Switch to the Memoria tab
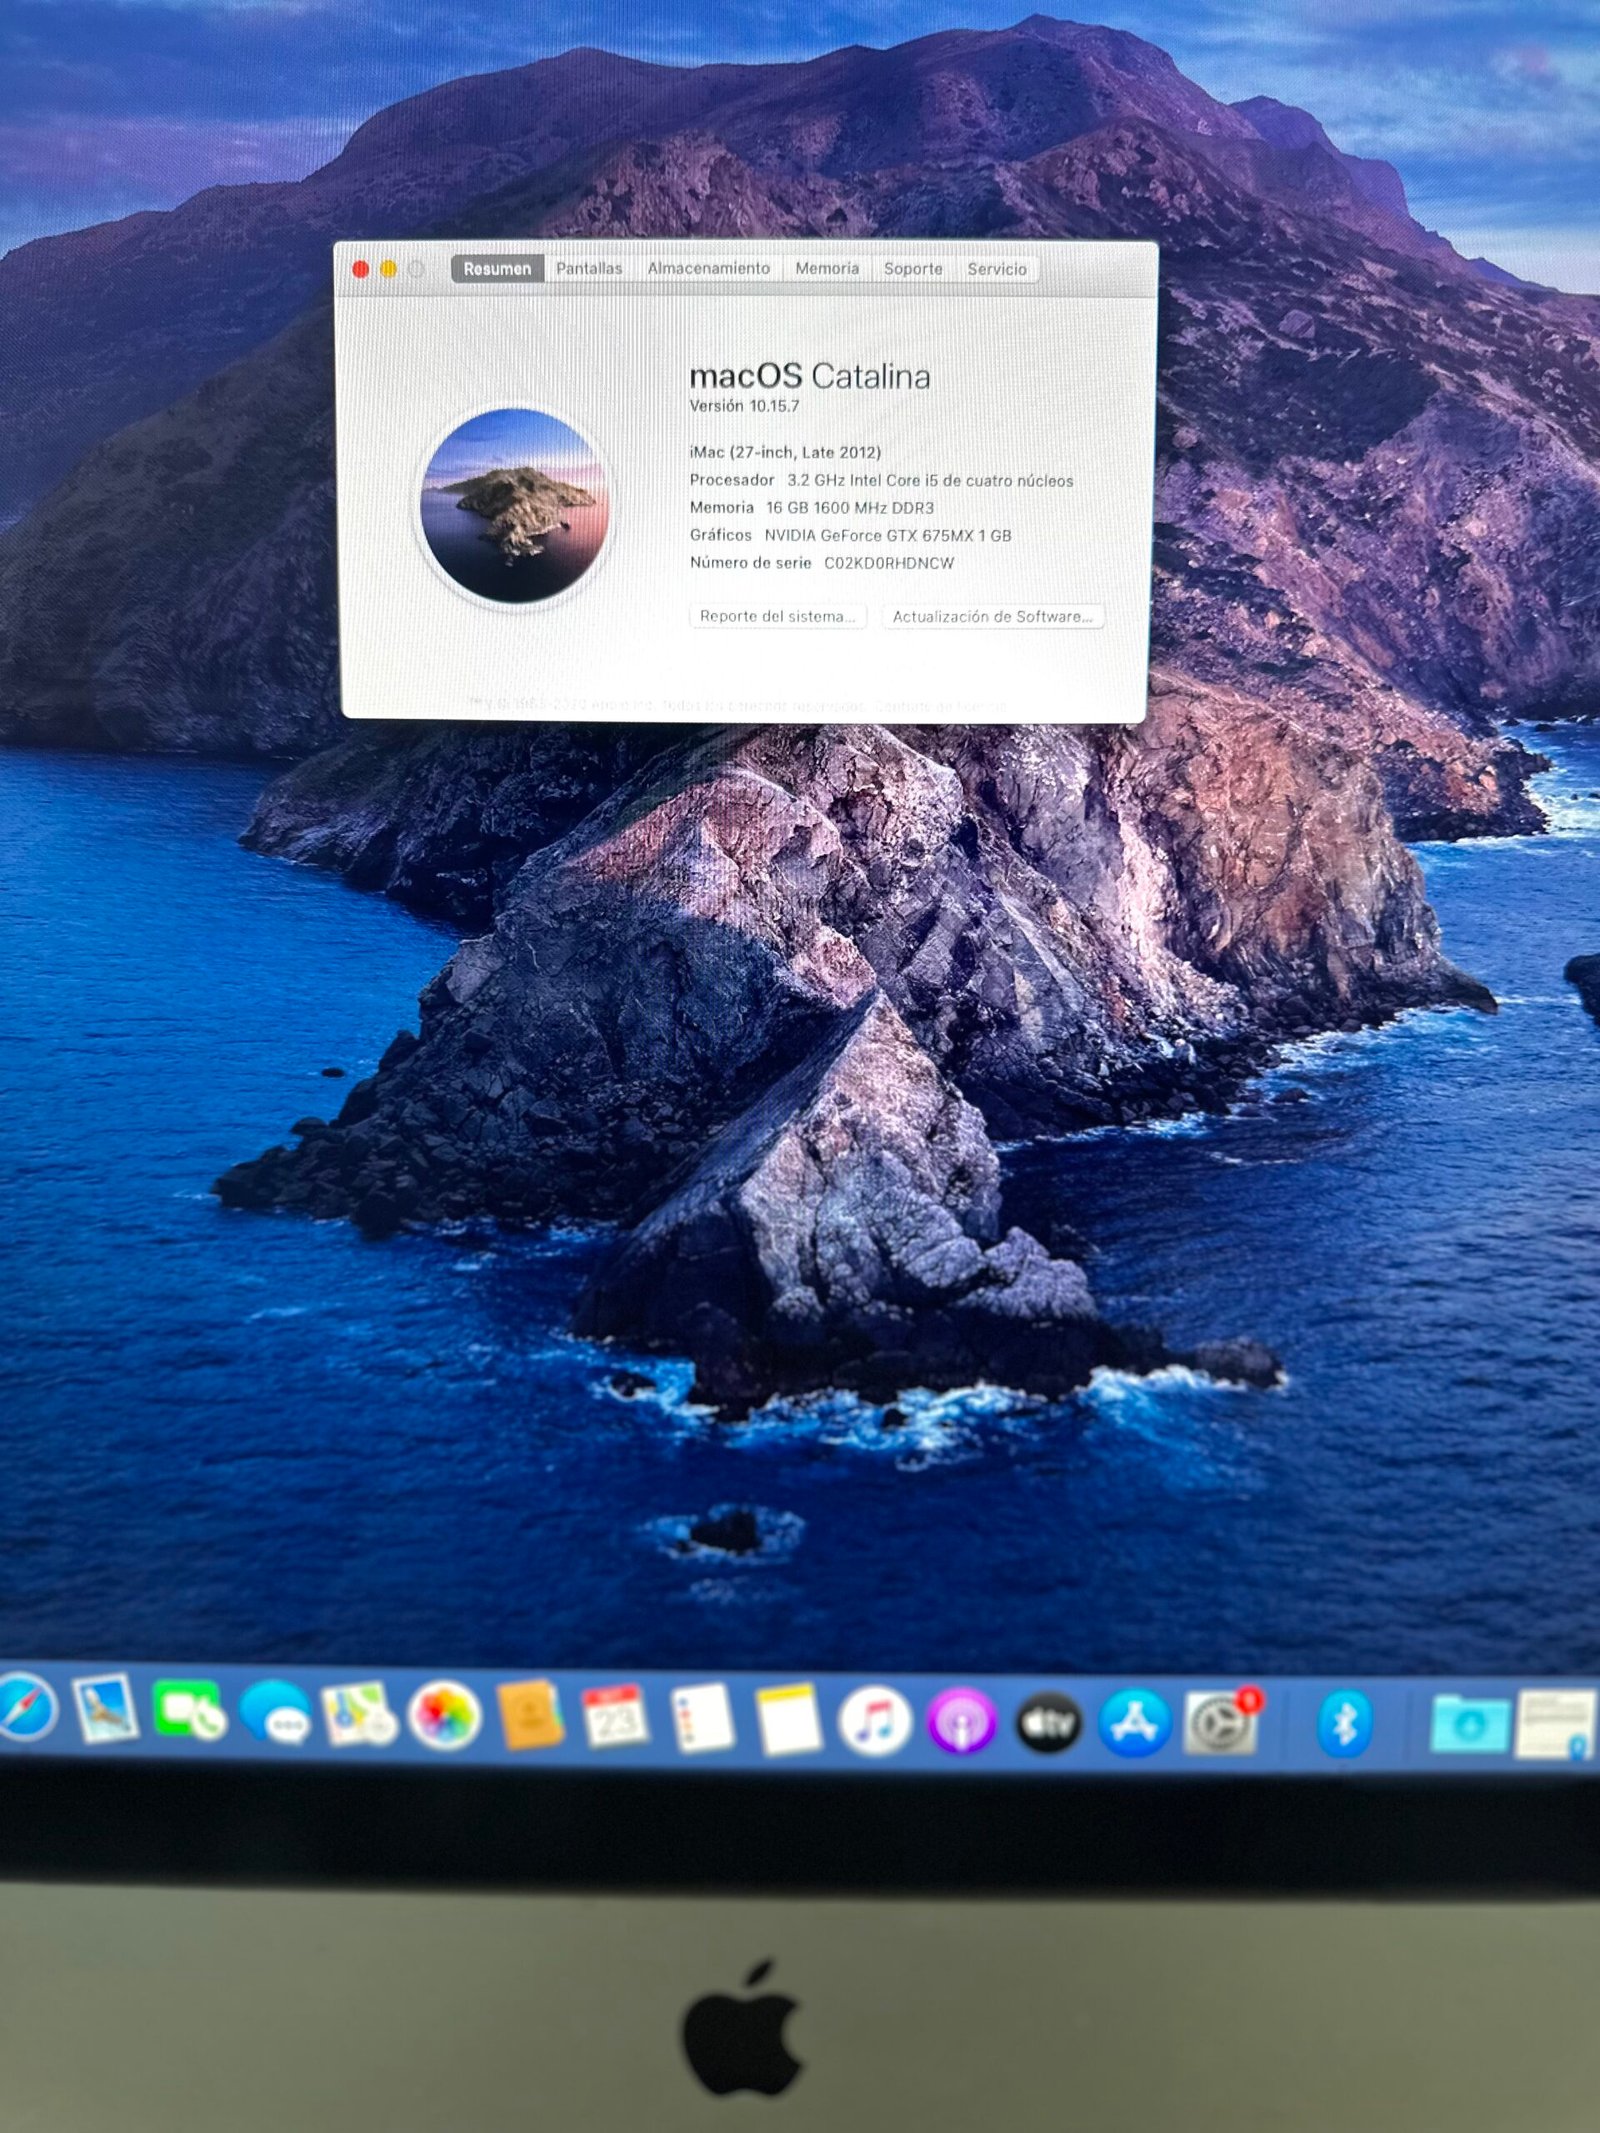The width and height of the screenshot is (1600, 2133). pos(827,268)
